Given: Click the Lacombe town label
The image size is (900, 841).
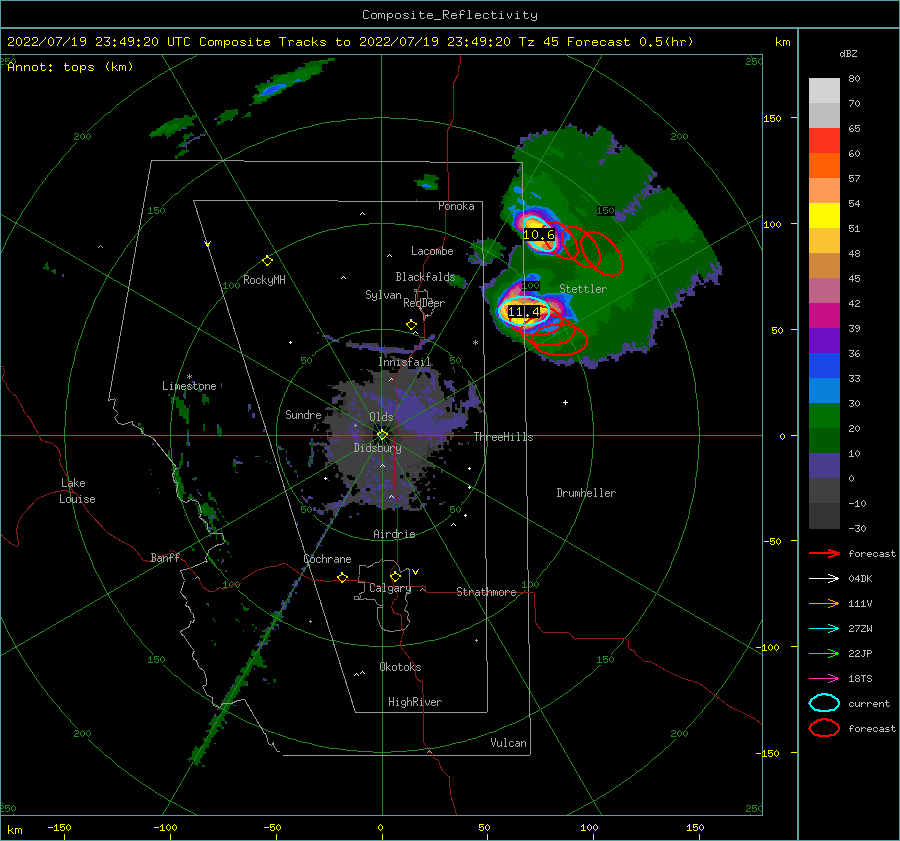Looking at the screenshot, I should tap(432, 251).
